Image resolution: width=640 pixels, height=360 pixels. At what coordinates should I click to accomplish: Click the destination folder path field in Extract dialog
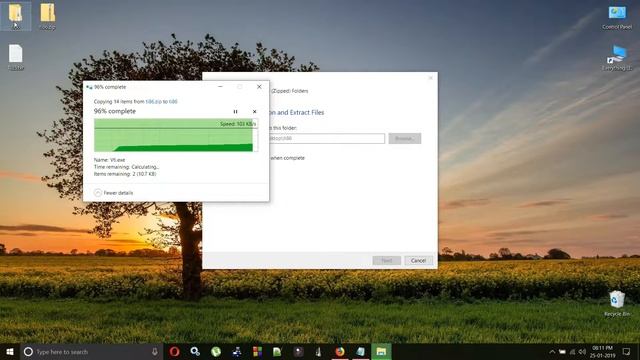pos(327,138)
